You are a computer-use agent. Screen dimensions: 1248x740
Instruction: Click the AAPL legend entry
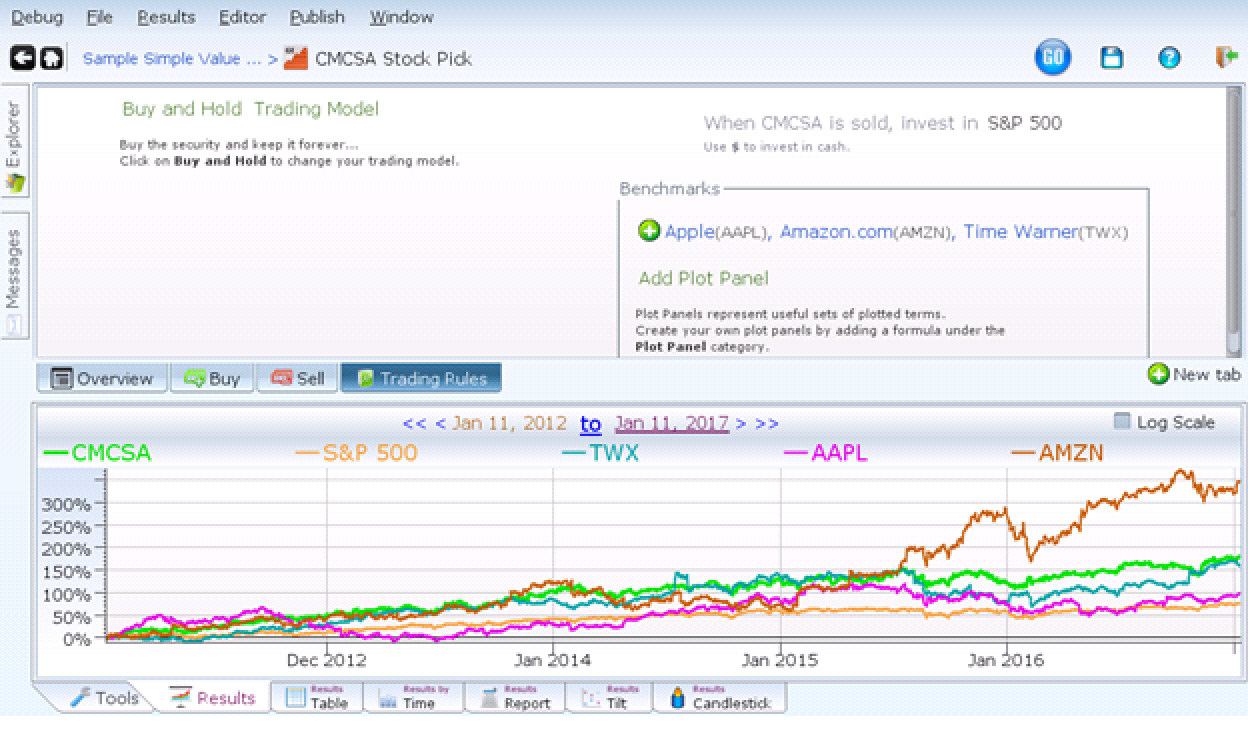[826, 453]
